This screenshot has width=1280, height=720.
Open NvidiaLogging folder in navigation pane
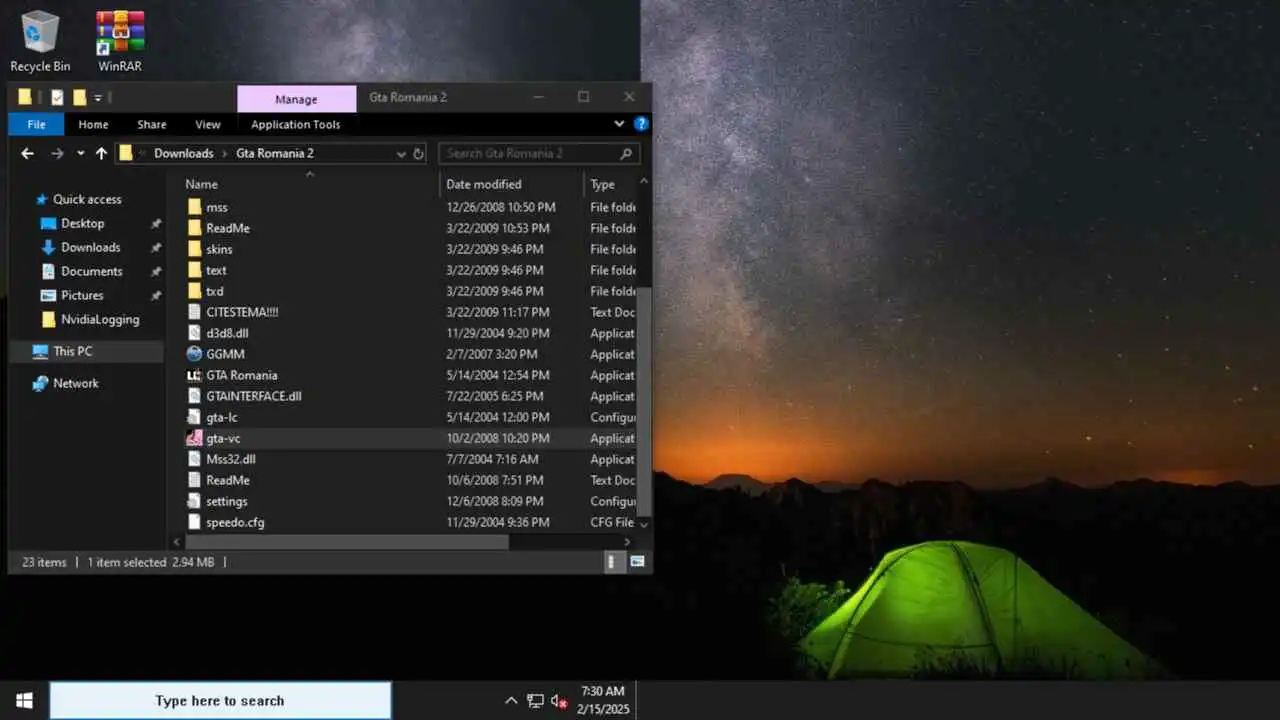coord(100,319)
